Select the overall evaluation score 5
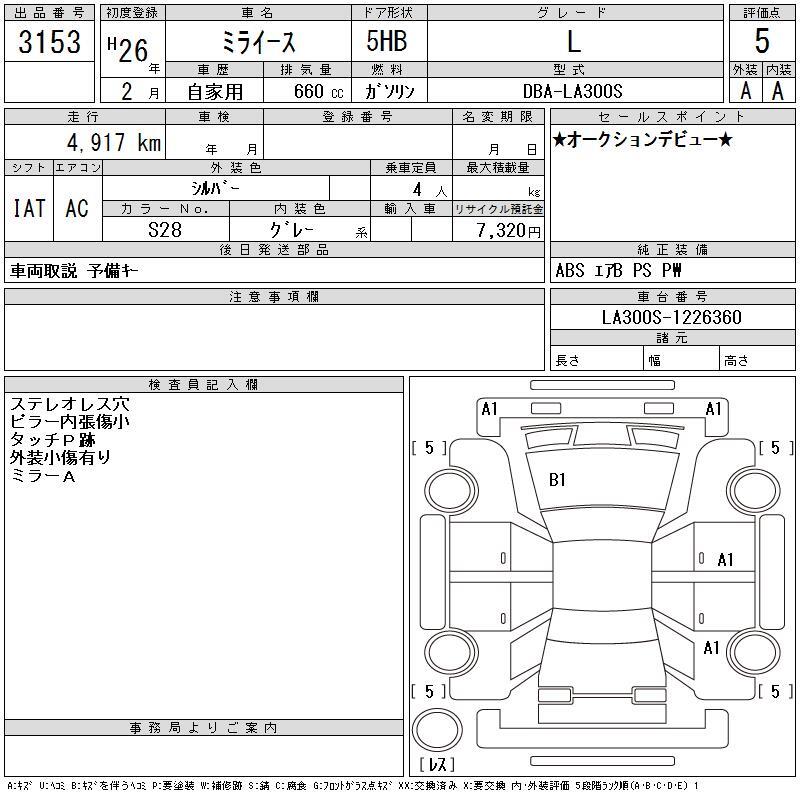 tap(762, 41)
